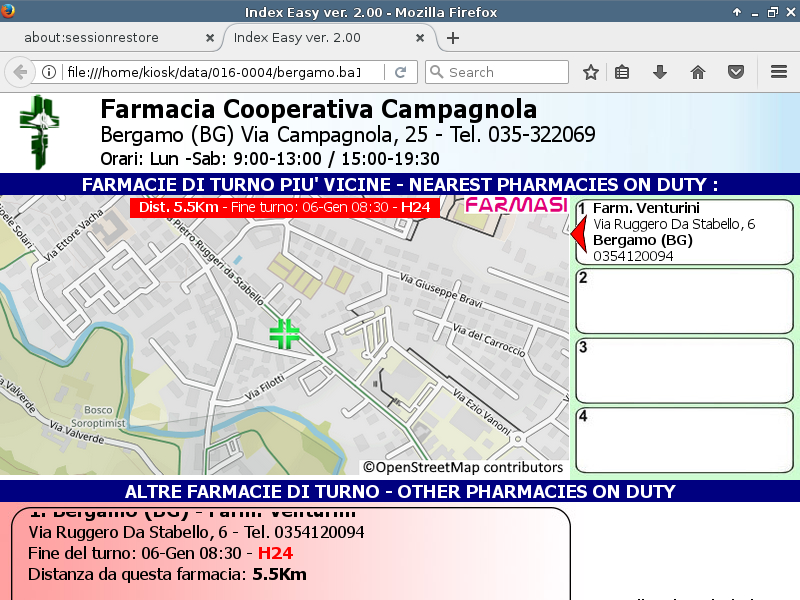Viewport: 800px width, 600px height.
Task: Open the Firefox hamburger menu
Action: [x=779, y=72]
